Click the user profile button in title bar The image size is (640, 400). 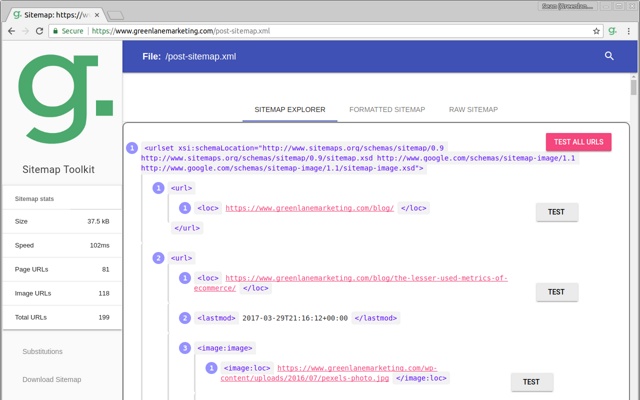[x=568, y=6]
